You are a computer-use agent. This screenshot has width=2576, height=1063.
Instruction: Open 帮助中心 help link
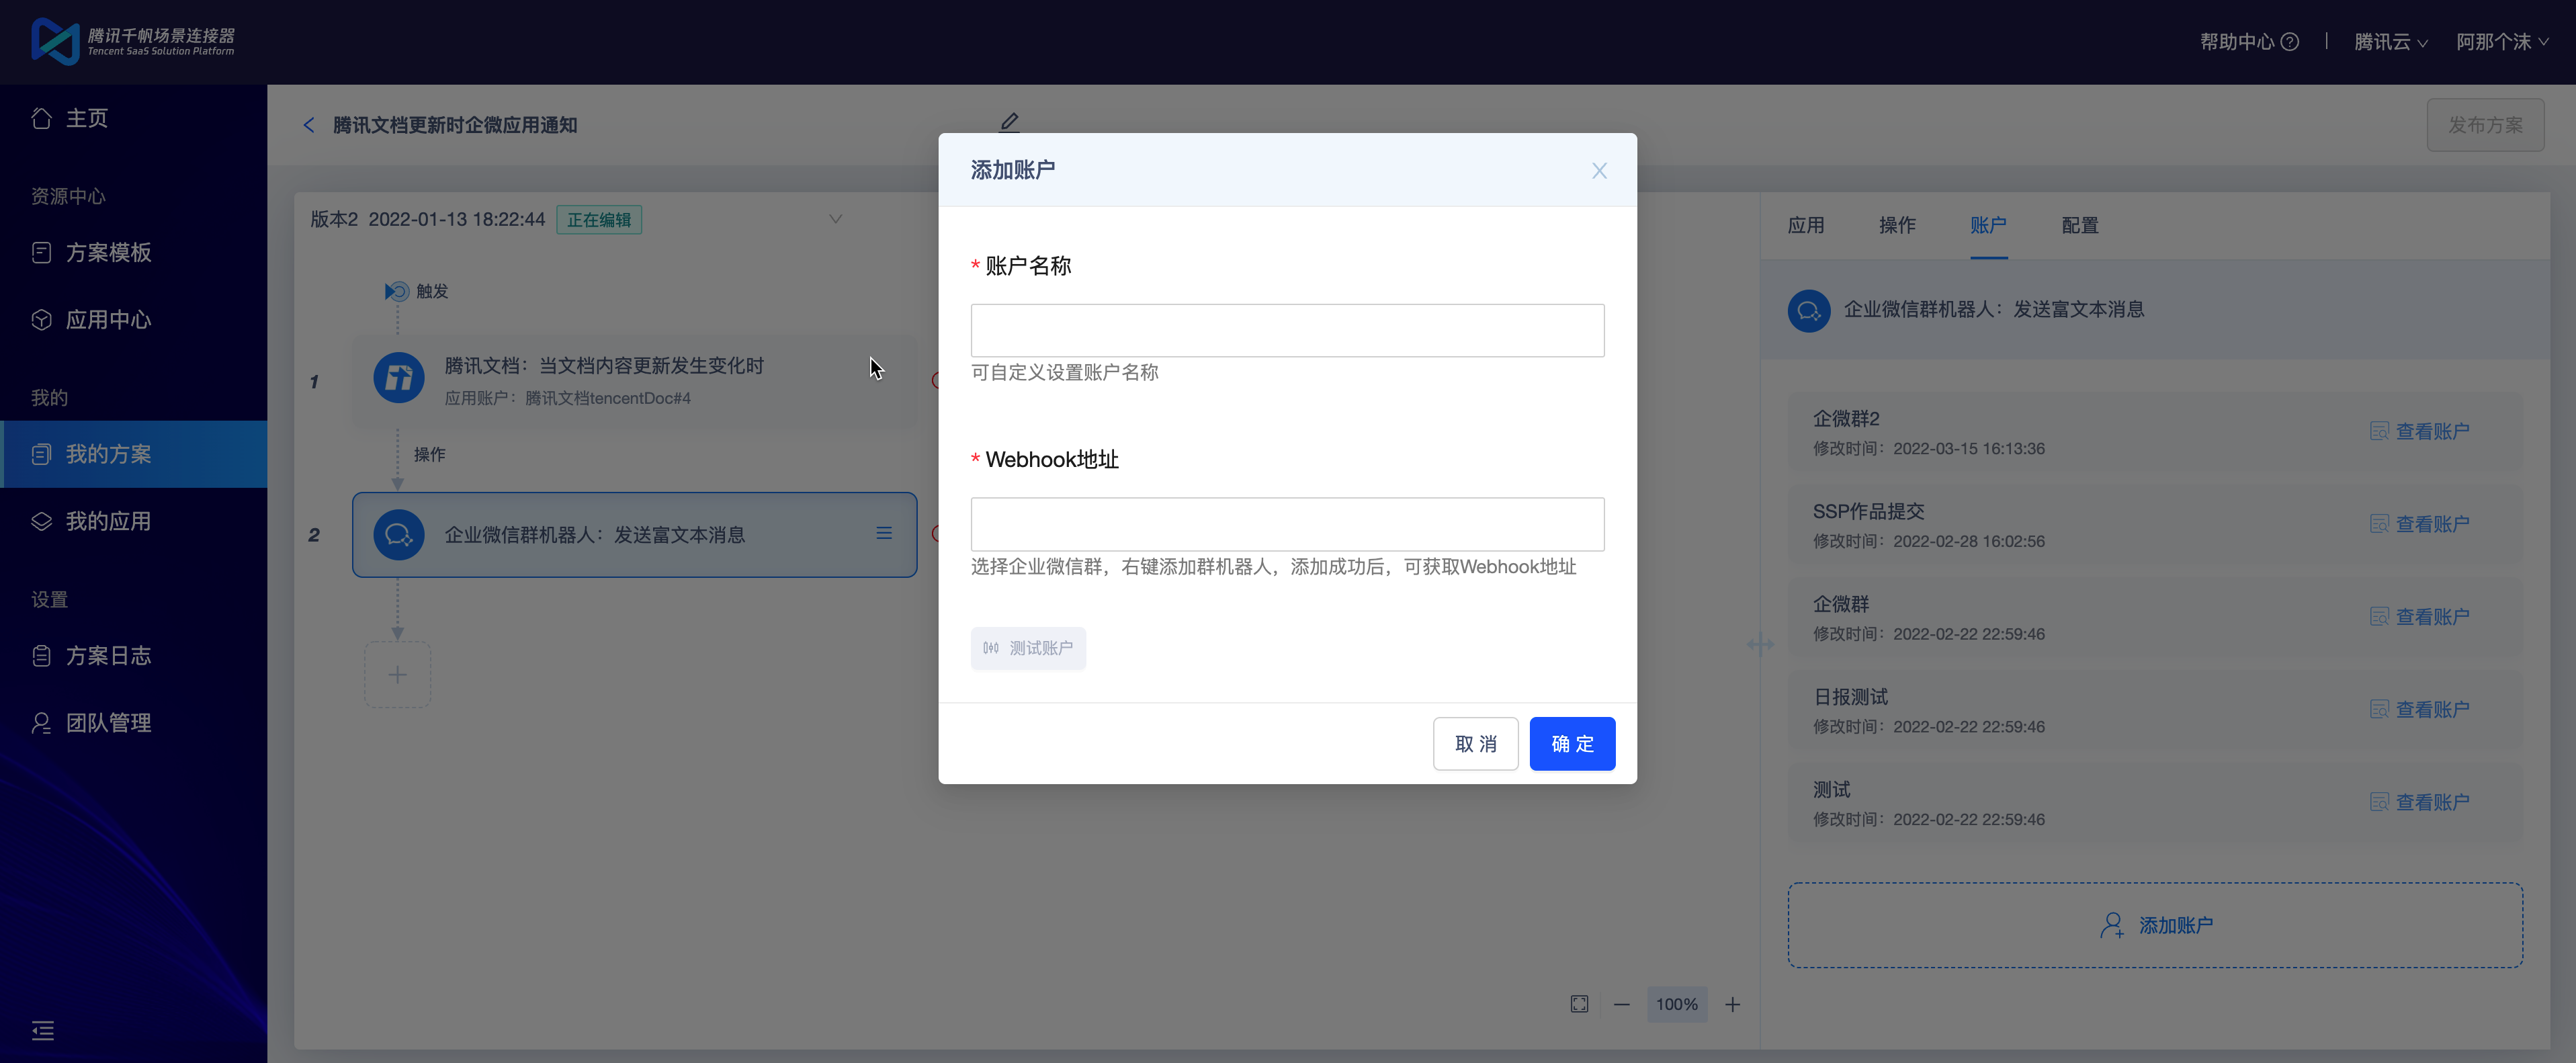coord(2249,42)
